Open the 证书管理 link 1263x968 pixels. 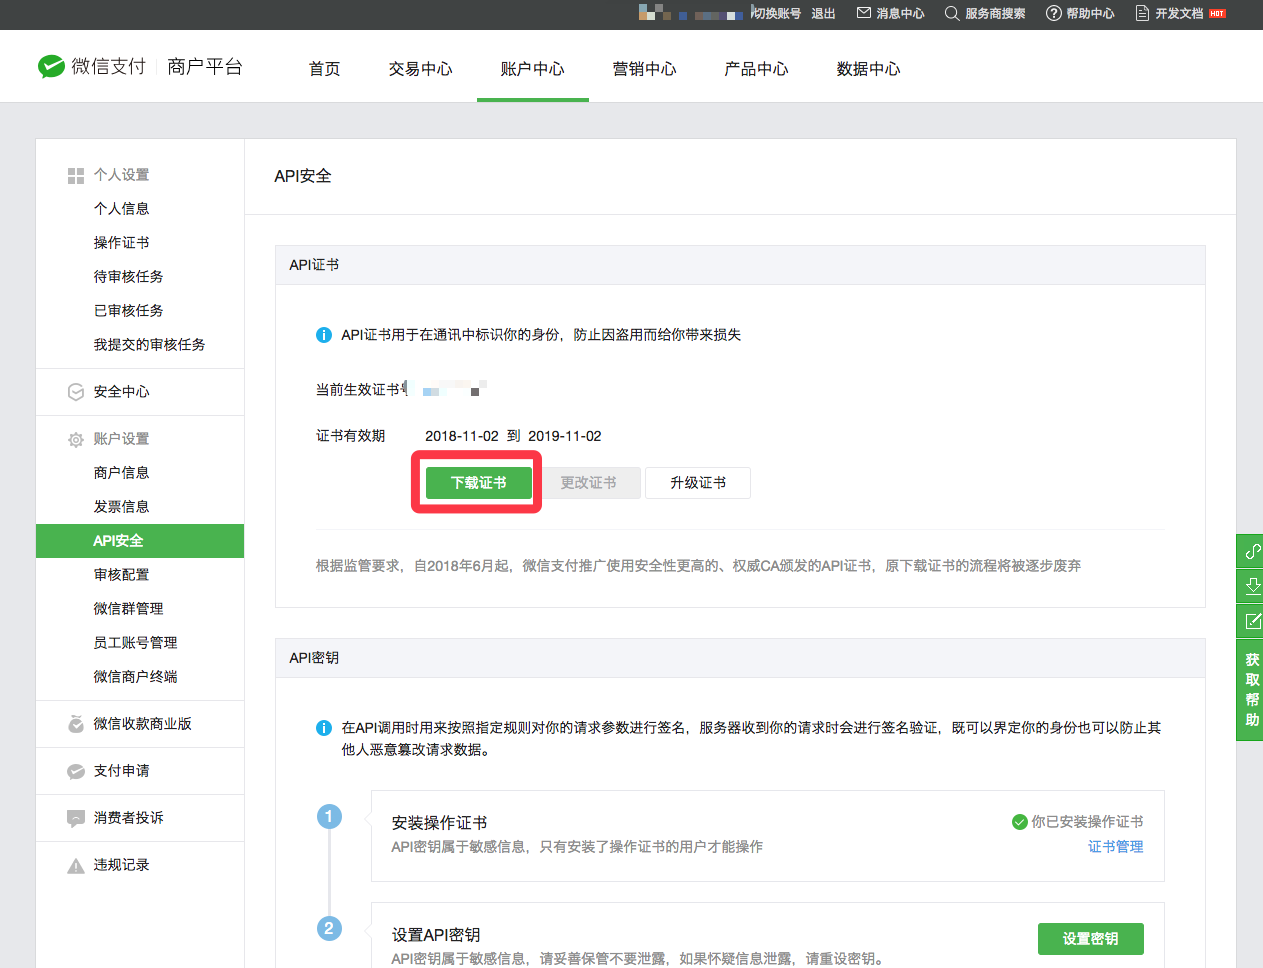(1116, 847)
